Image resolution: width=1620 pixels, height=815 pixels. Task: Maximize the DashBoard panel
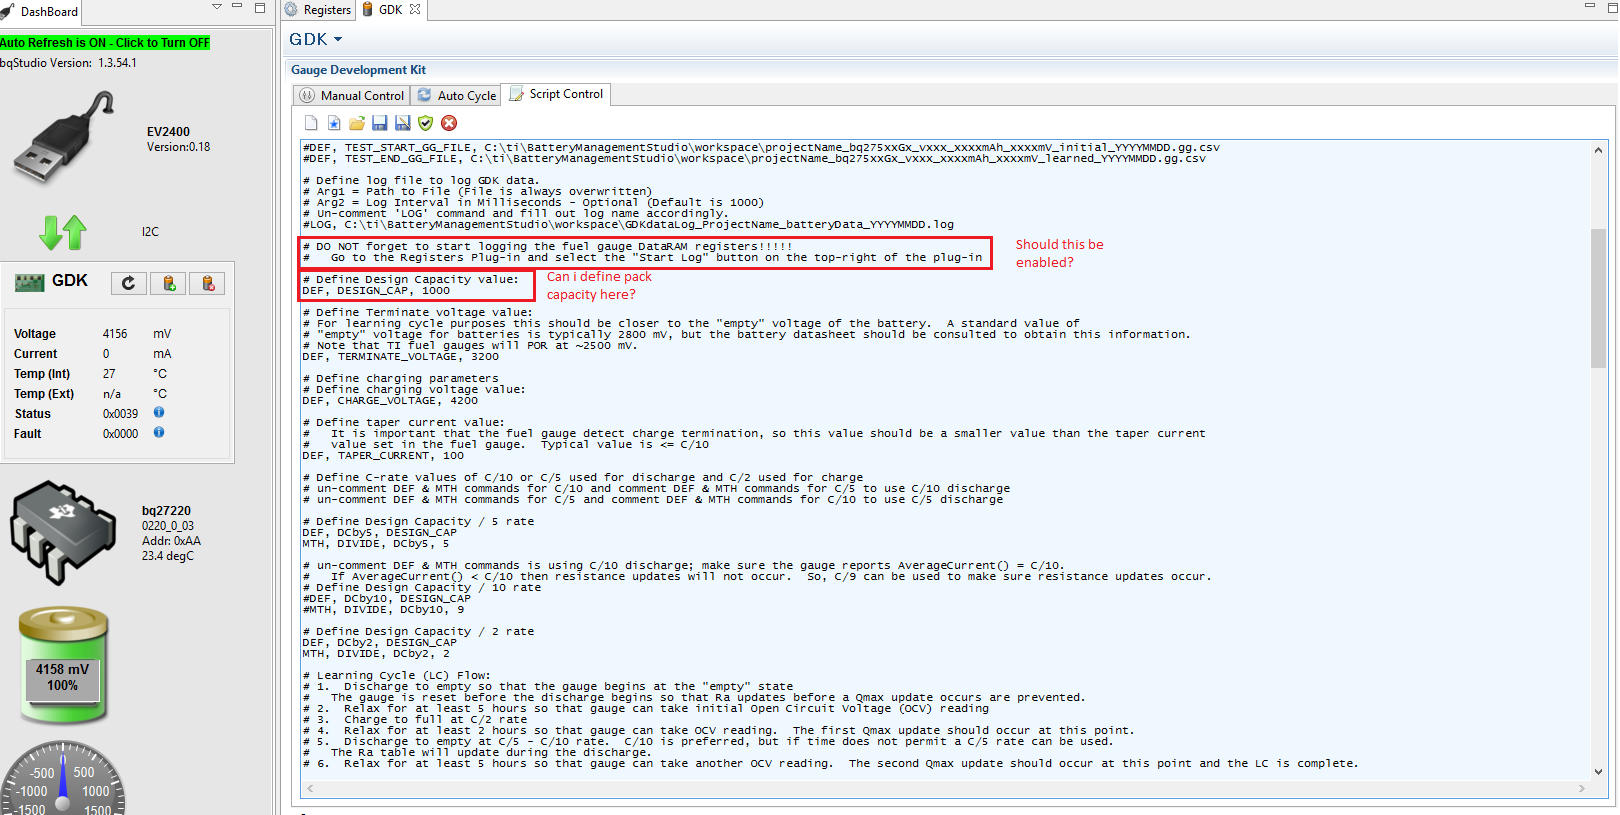[x=260, y=7]
